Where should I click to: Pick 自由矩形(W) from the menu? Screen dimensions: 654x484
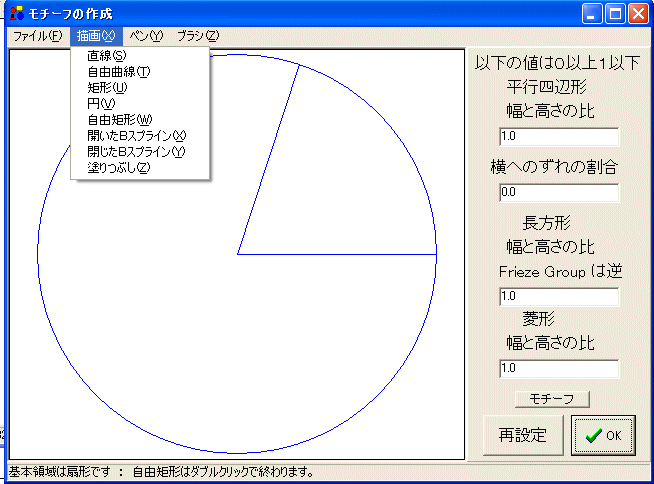click(140, 120)
